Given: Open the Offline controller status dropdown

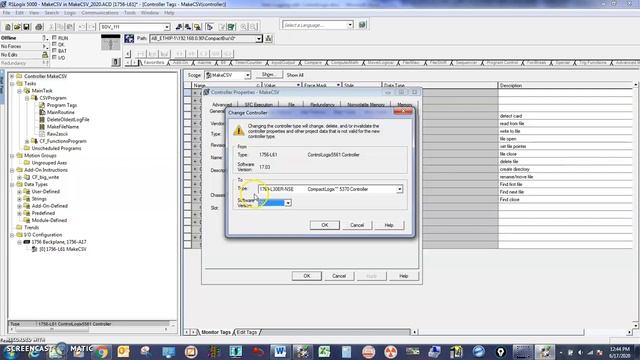Looking at the screenshot, I should coord(45,38).
